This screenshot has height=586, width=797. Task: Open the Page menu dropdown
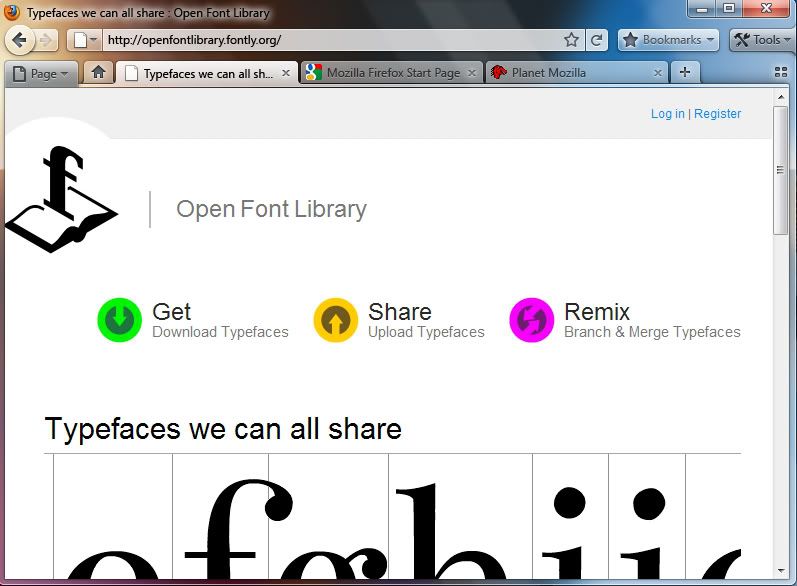coord(42,74)
